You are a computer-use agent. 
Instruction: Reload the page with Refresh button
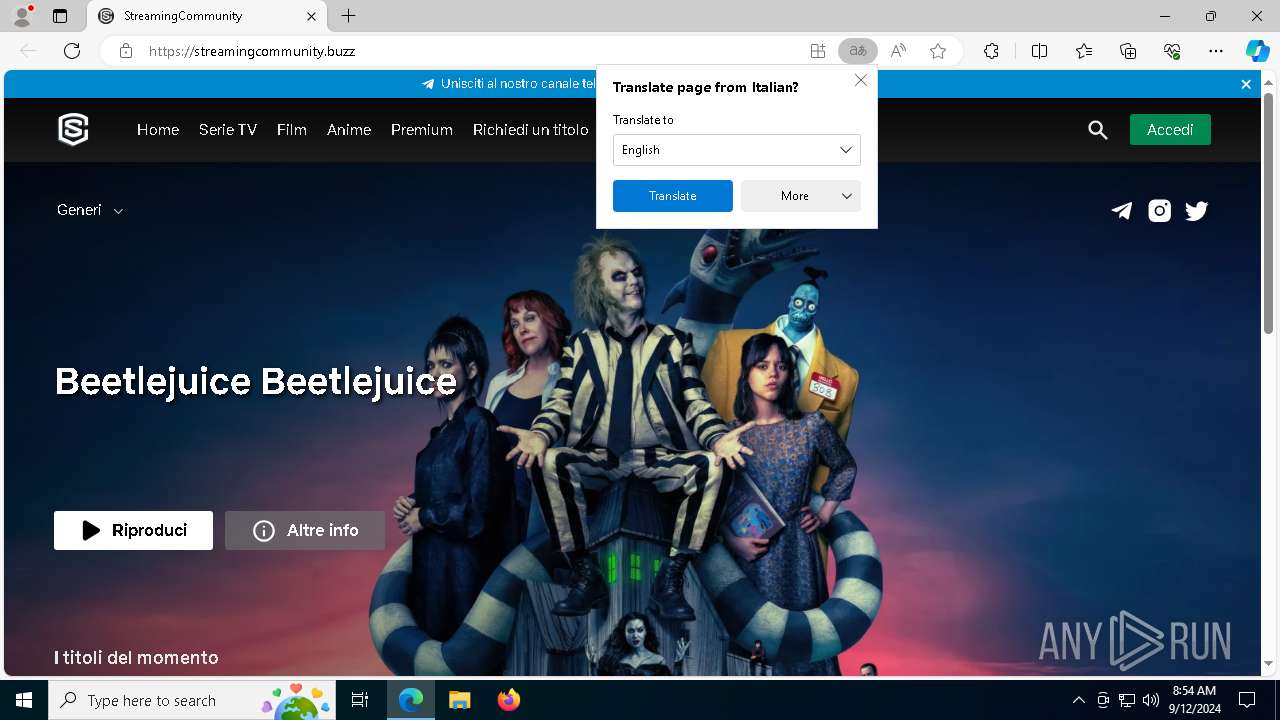[x=72, y=51]
